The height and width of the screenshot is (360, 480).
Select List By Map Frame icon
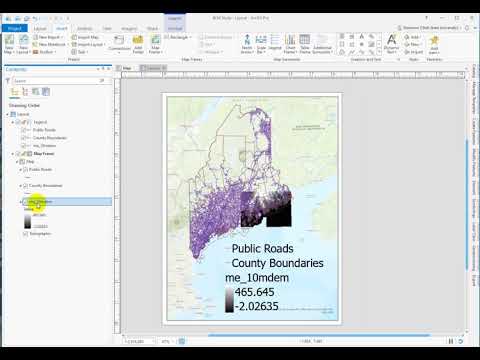click(x=35, y=92)
